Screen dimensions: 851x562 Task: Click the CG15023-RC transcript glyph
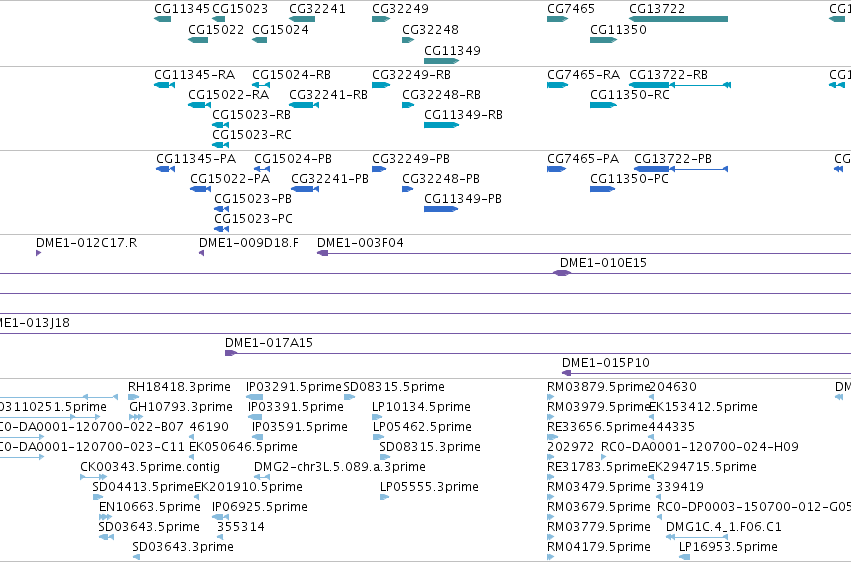220,145
